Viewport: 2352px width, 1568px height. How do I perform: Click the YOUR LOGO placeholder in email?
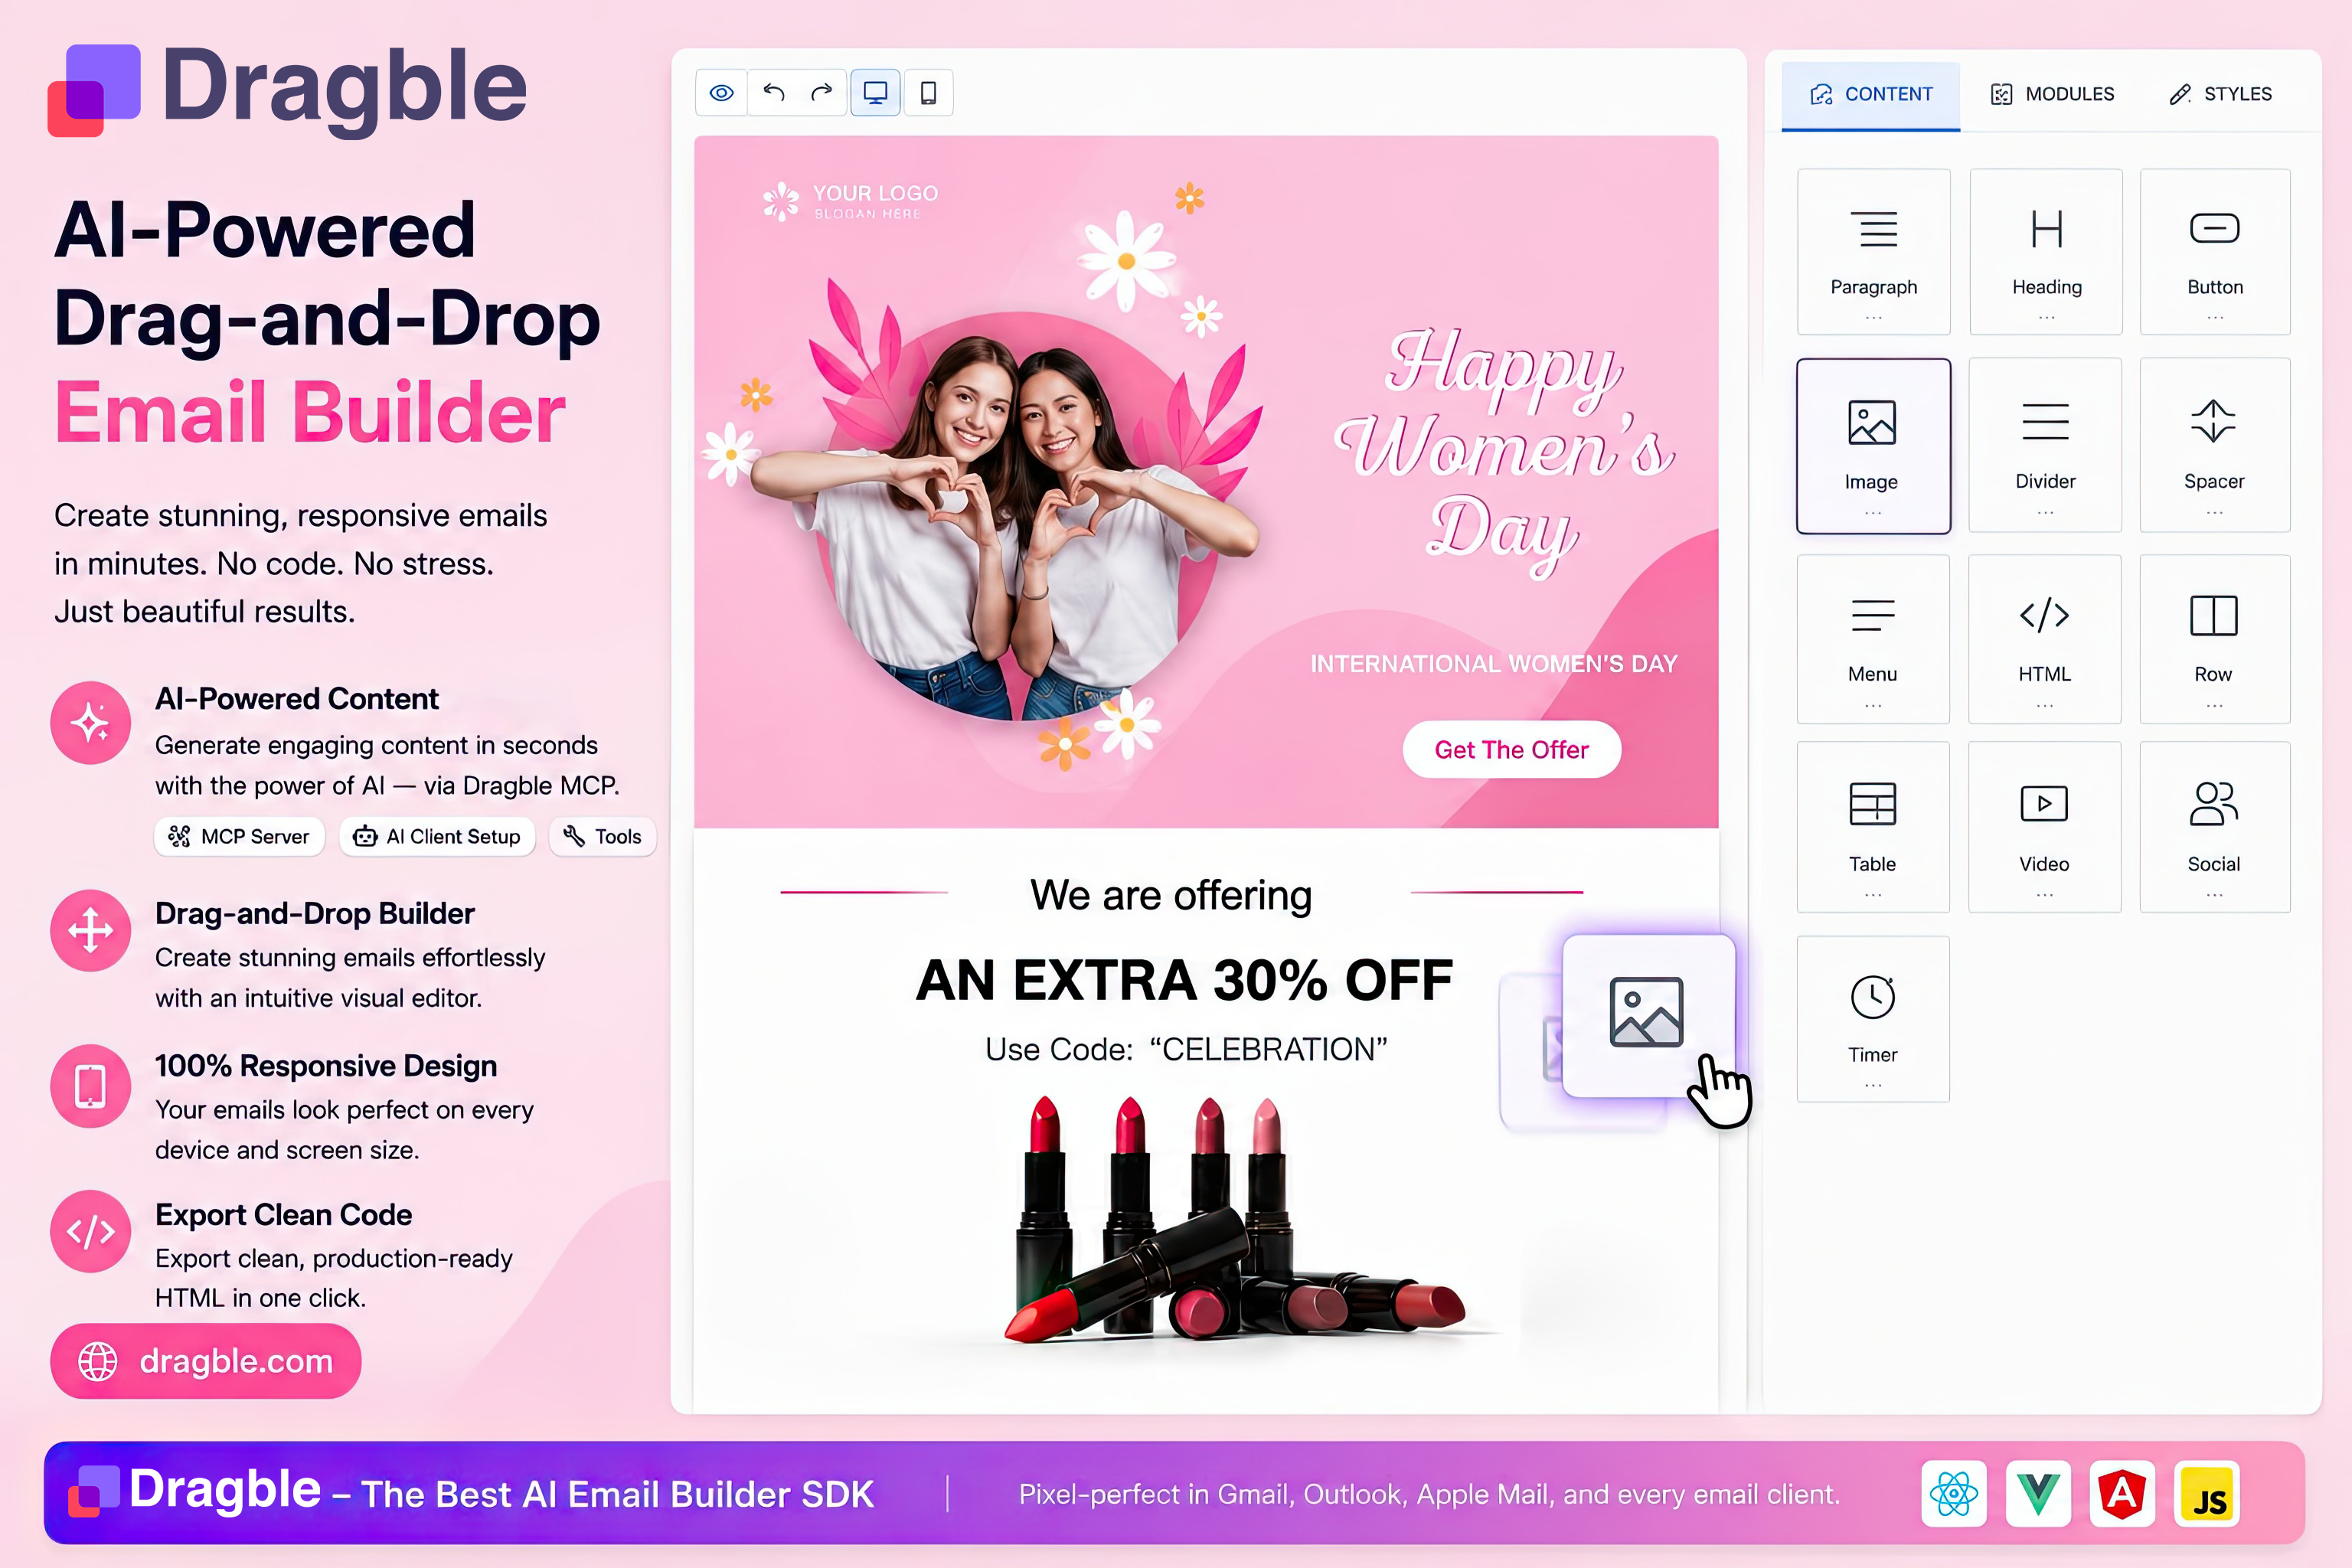tap(851, 200)
